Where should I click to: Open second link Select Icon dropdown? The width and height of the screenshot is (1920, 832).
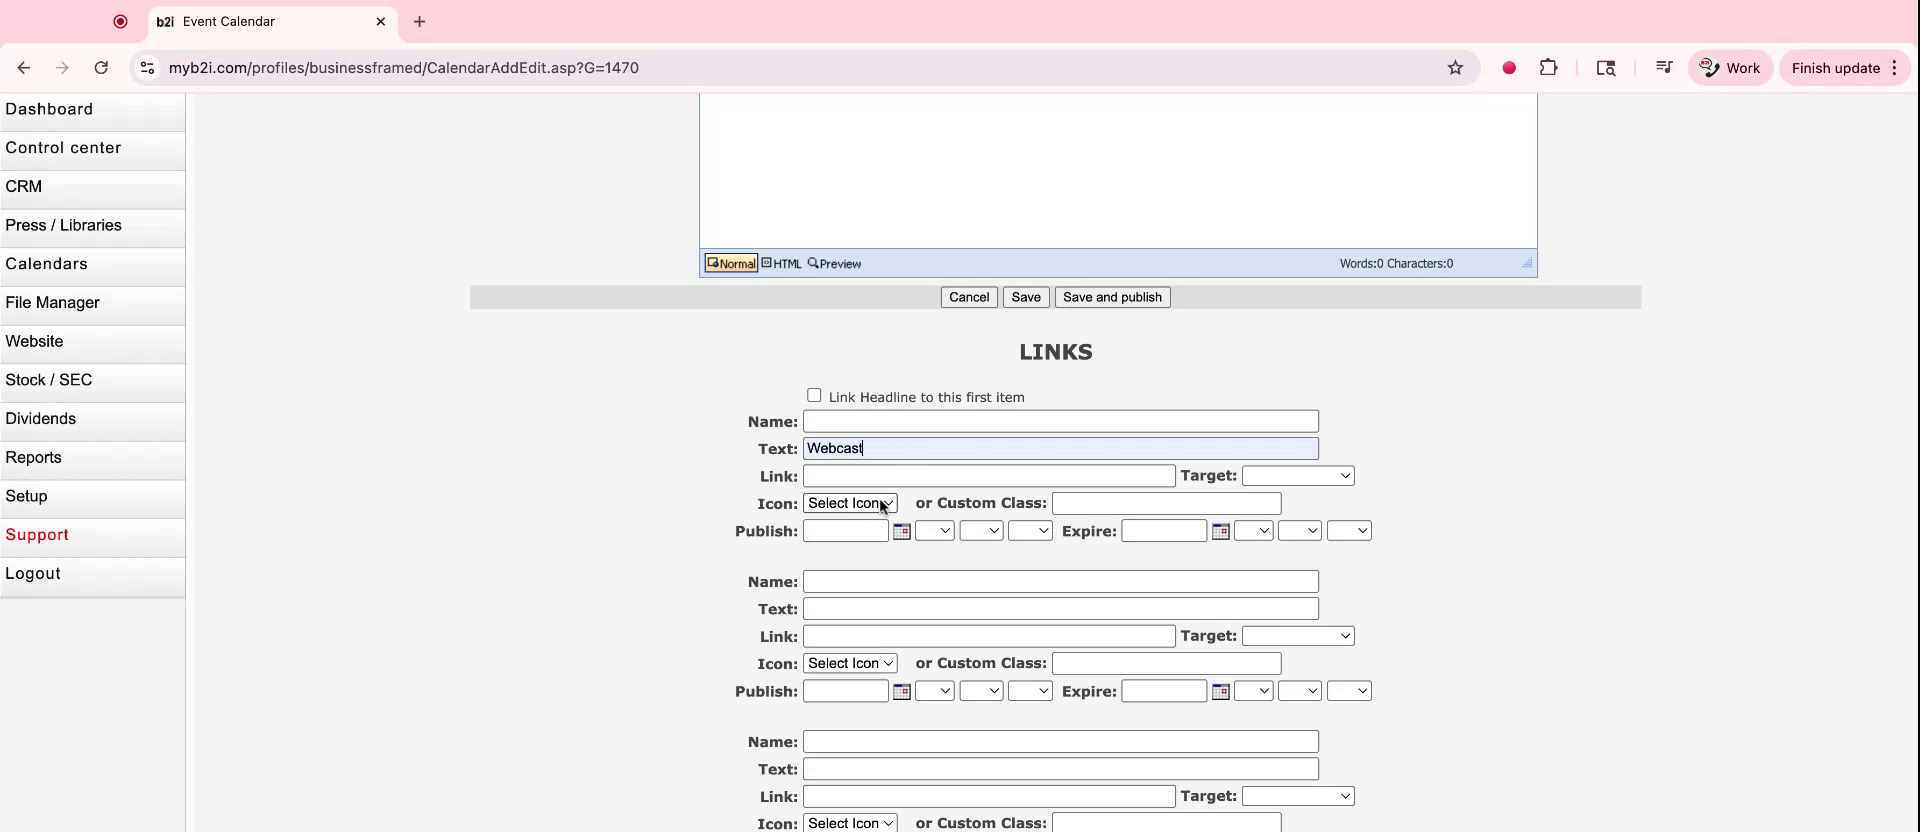click(850, 663)
